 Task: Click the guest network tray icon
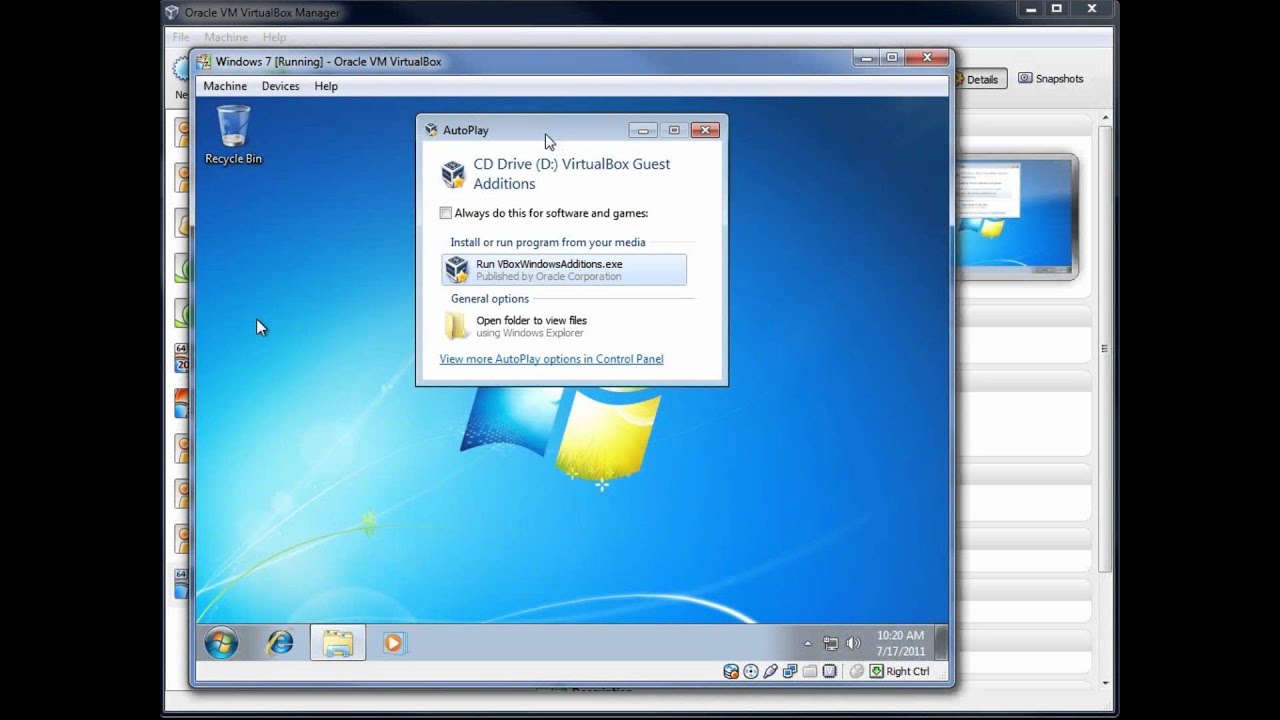[x=830, y=643]
